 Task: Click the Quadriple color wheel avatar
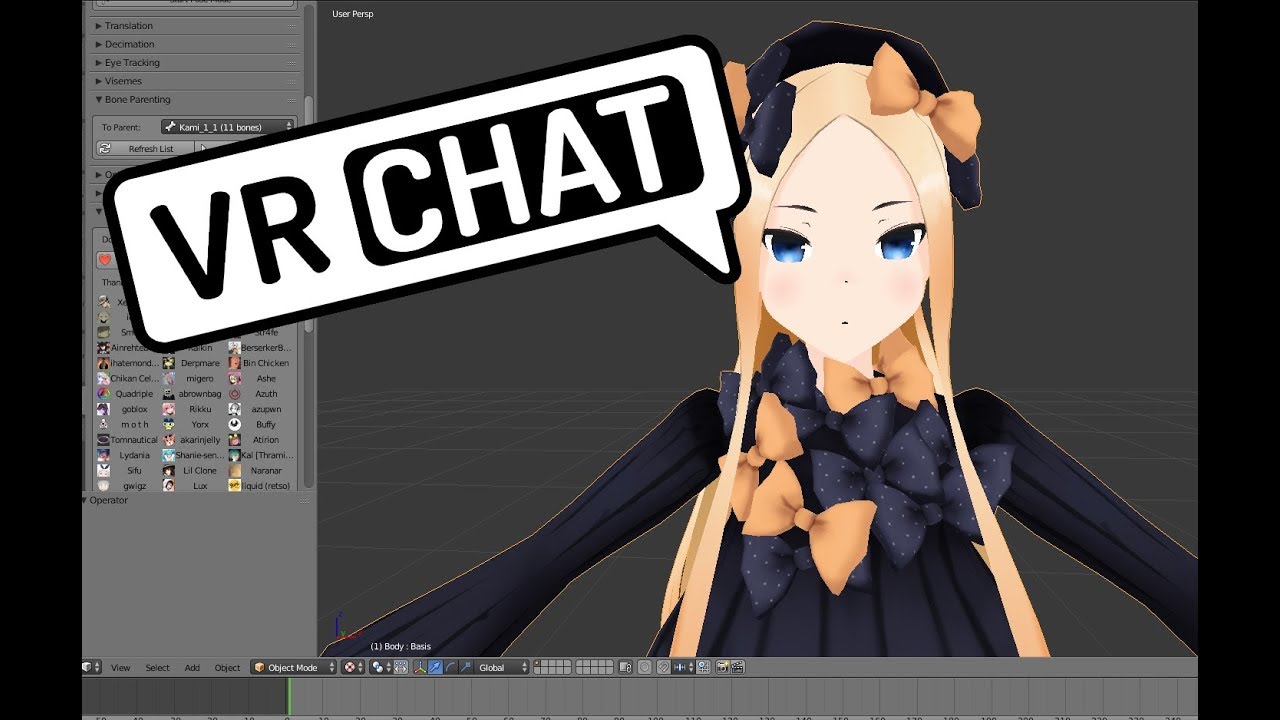[104, 394]
